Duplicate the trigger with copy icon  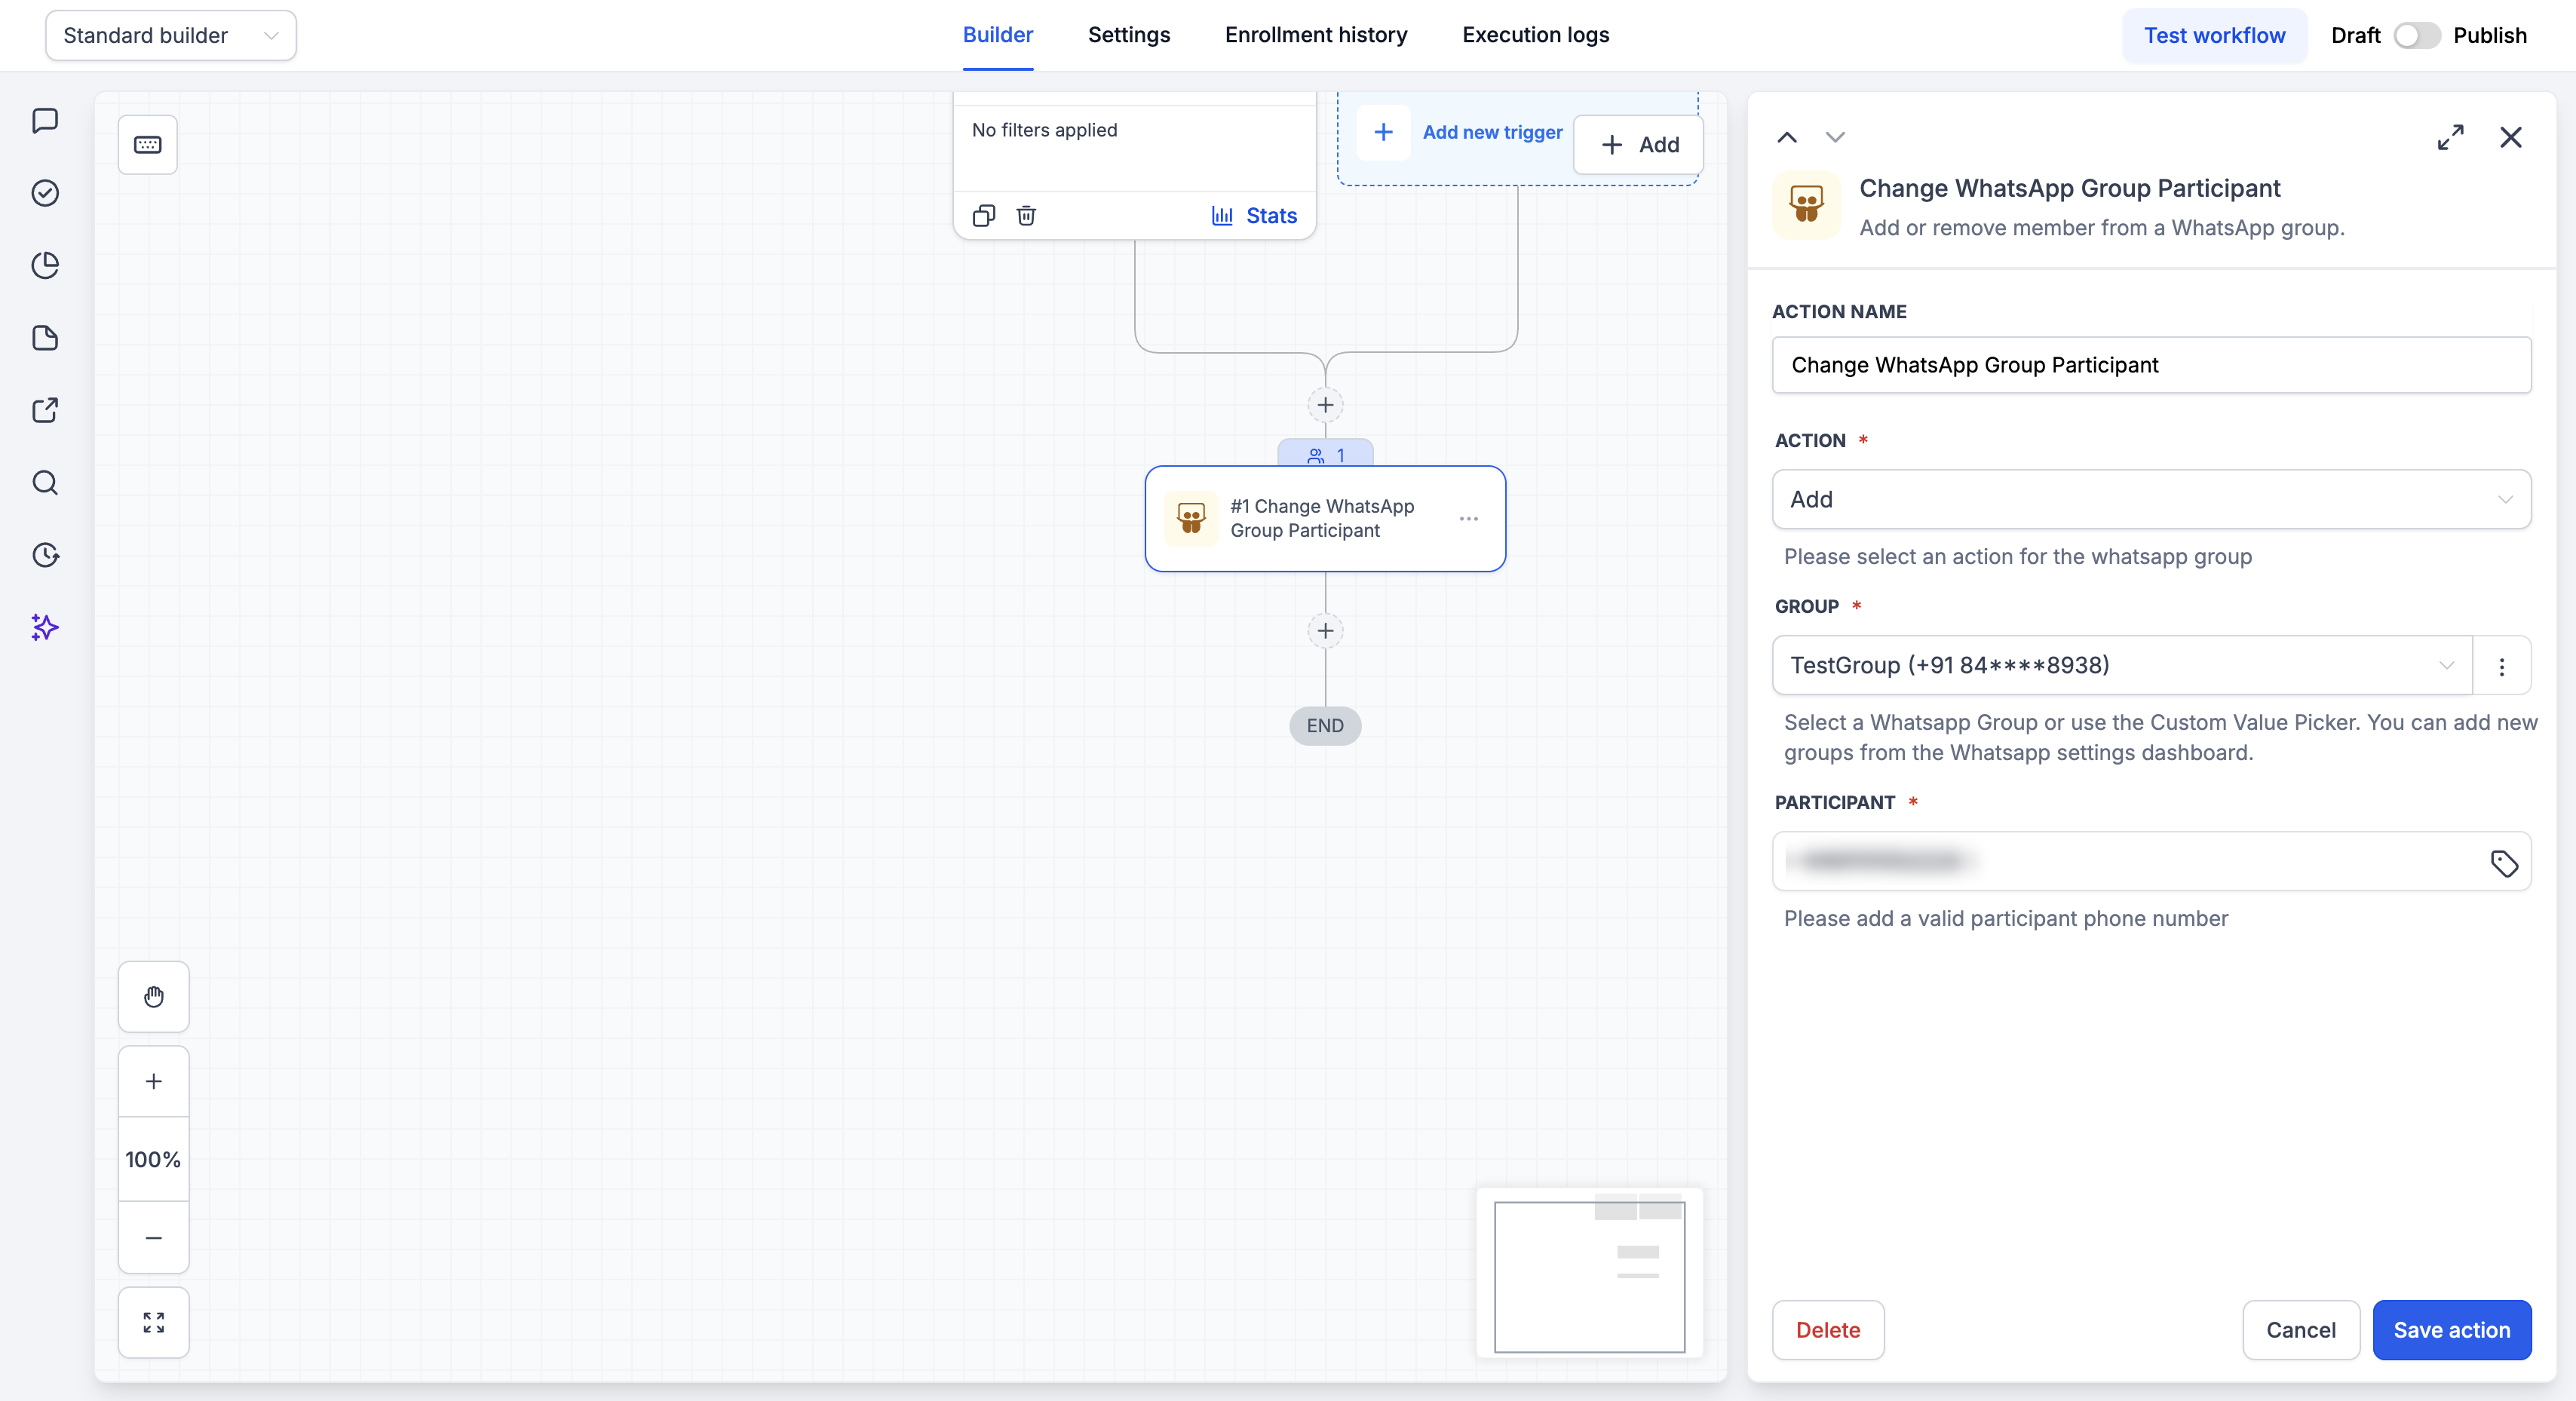(x=984, y=215)
